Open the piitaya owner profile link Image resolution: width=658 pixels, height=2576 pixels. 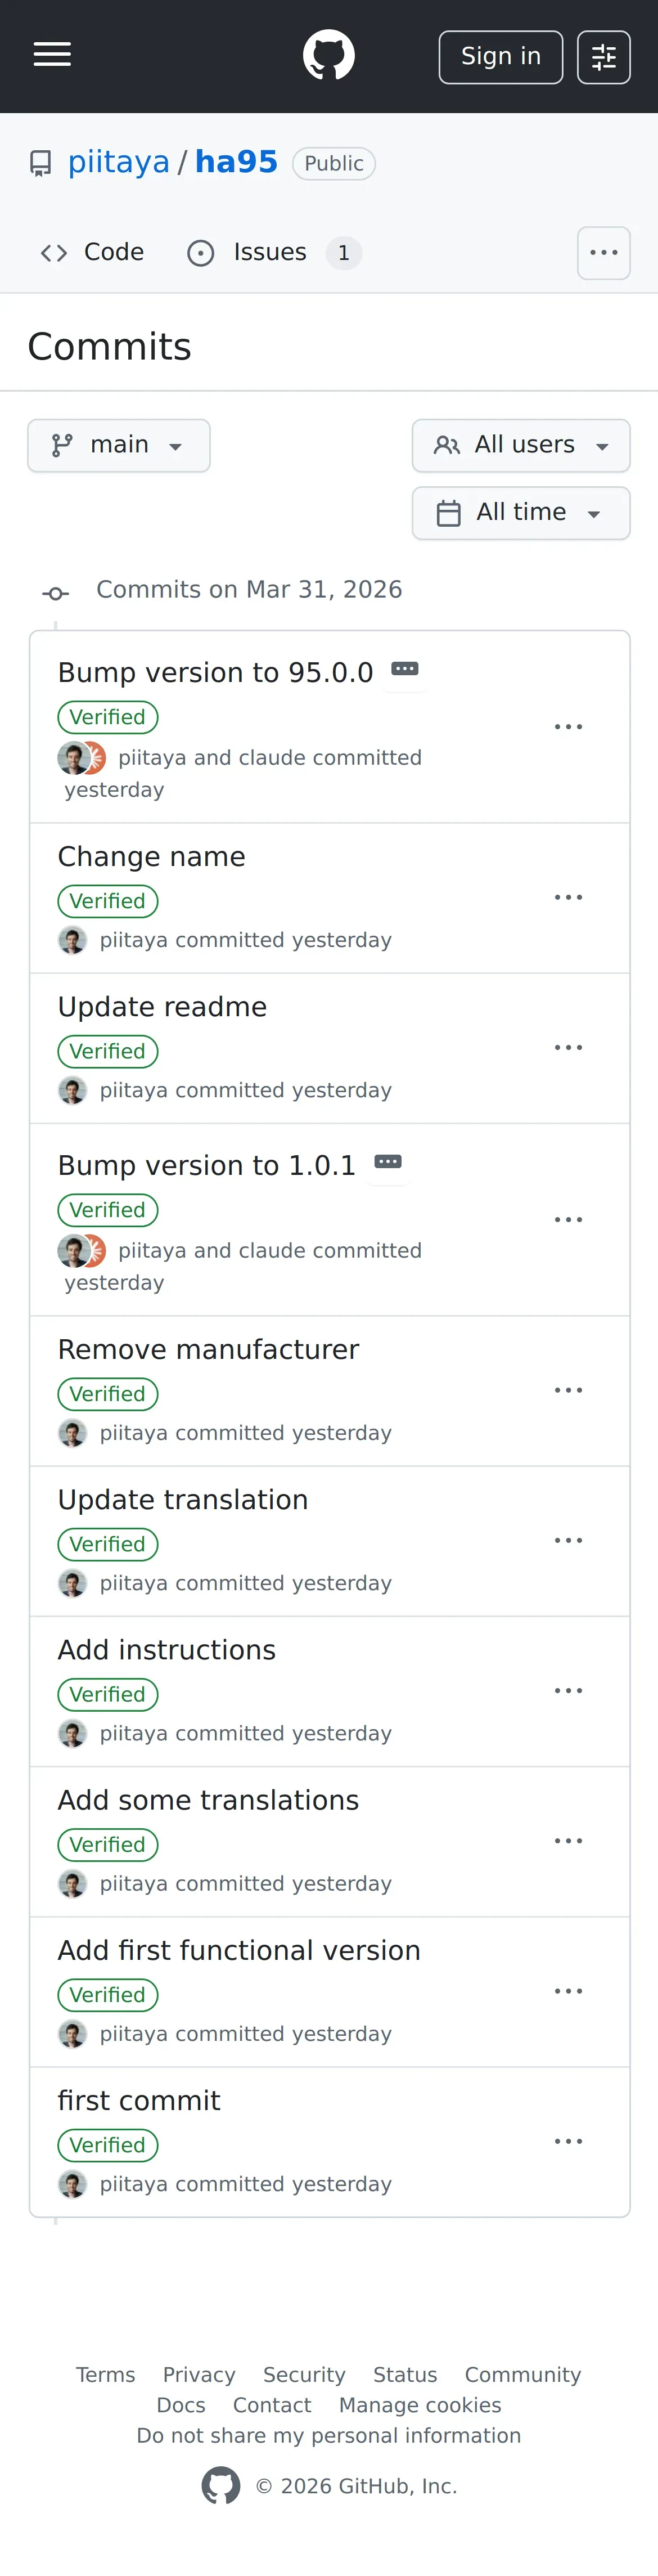(x=118, y=163)
